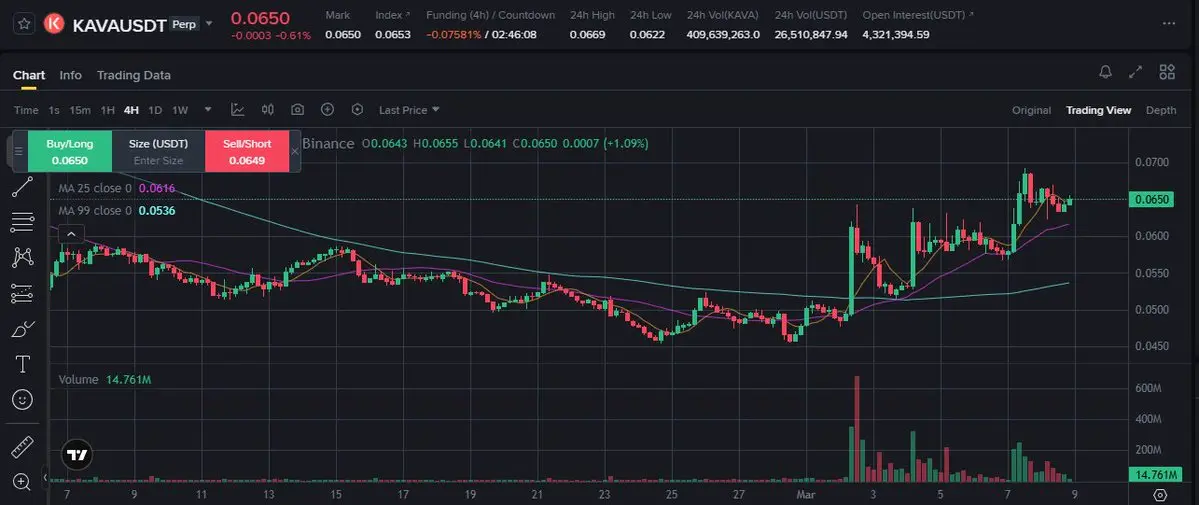Click the plus-in-circle add icon
The image size is (1199, 505).
327,110
